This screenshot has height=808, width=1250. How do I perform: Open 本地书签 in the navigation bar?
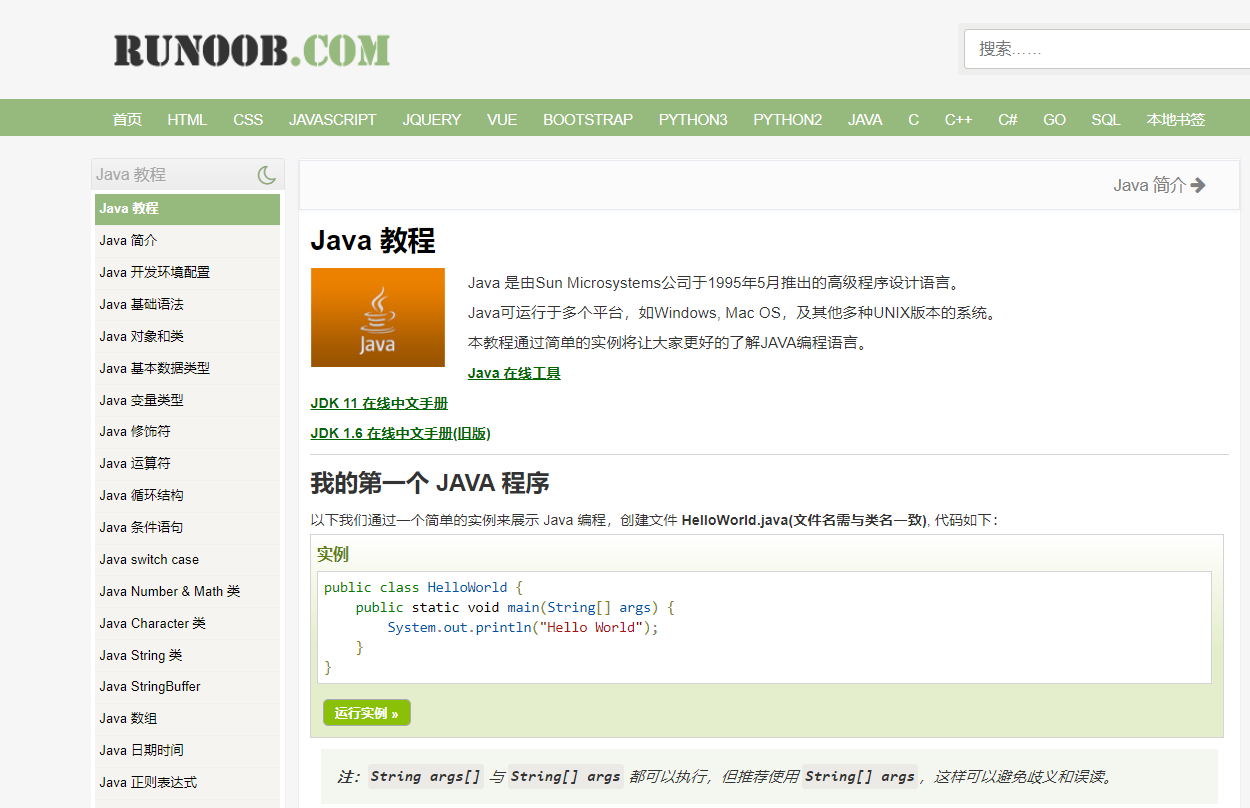(x=1176, y=119)
